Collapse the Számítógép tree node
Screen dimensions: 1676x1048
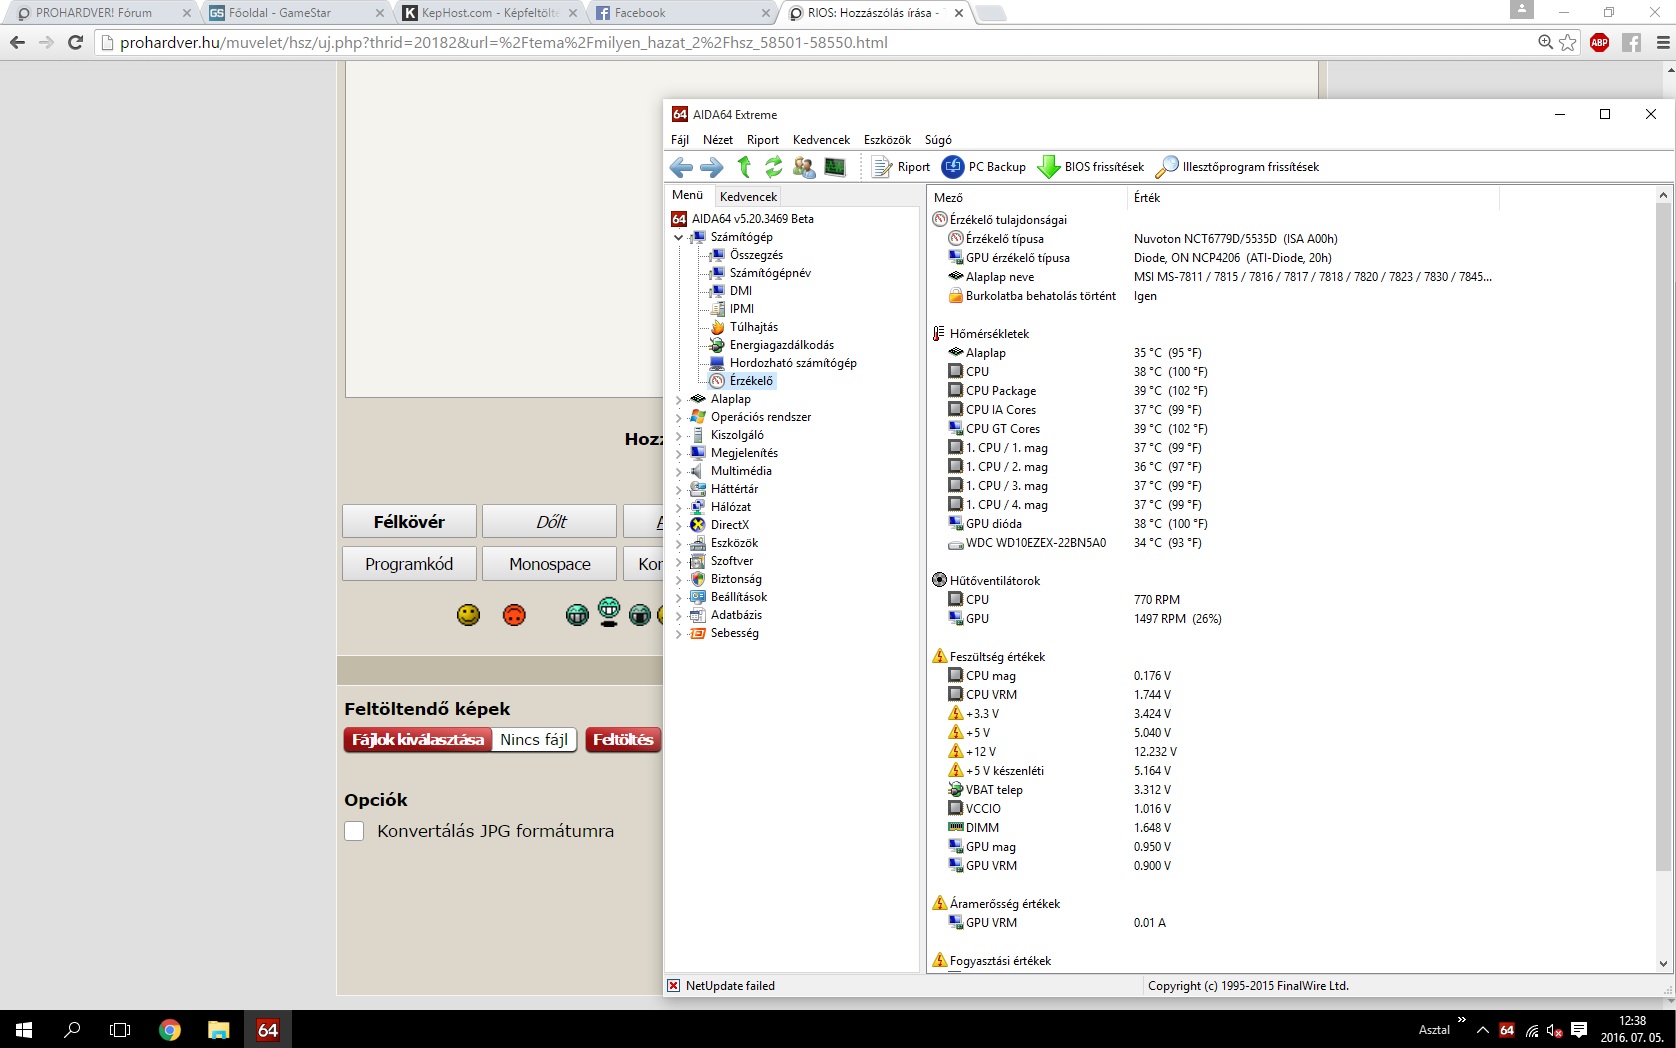coord(679,238)
